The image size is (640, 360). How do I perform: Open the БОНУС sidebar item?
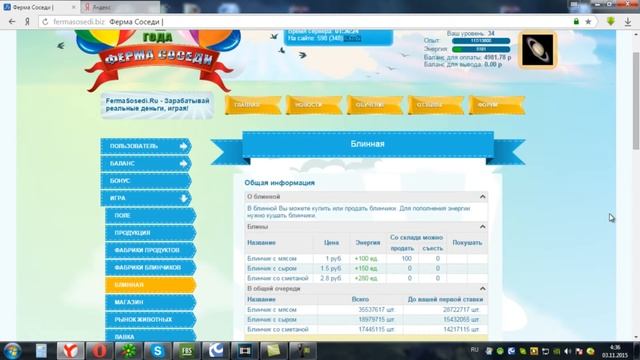146,181
